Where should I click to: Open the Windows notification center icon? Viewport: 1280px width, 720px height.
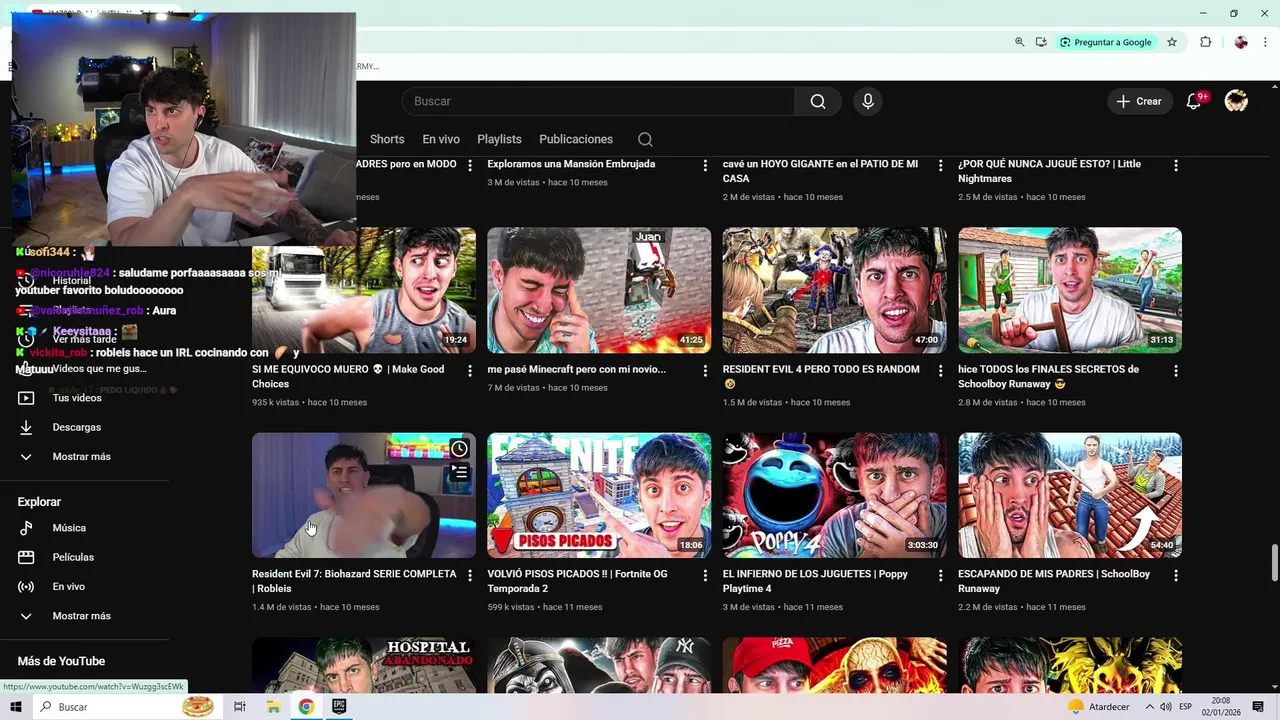(1258, 707)
